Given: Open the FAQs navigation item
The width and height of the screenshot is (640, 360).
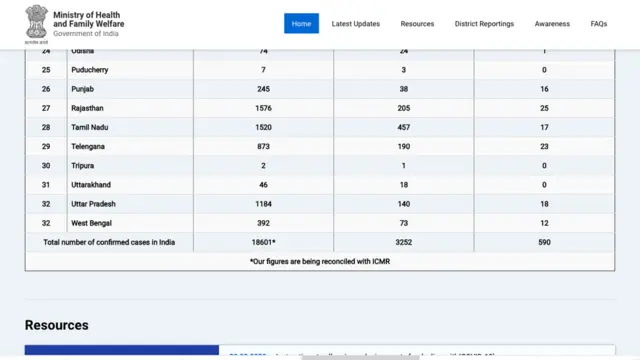Looking at the screenshot, I should click(599, 24).
